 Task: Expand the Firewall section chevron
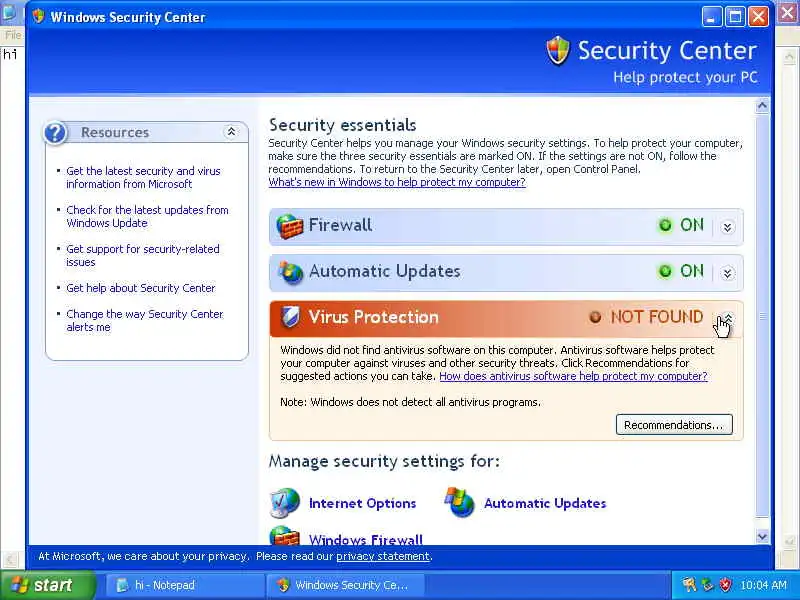[728, 227]
